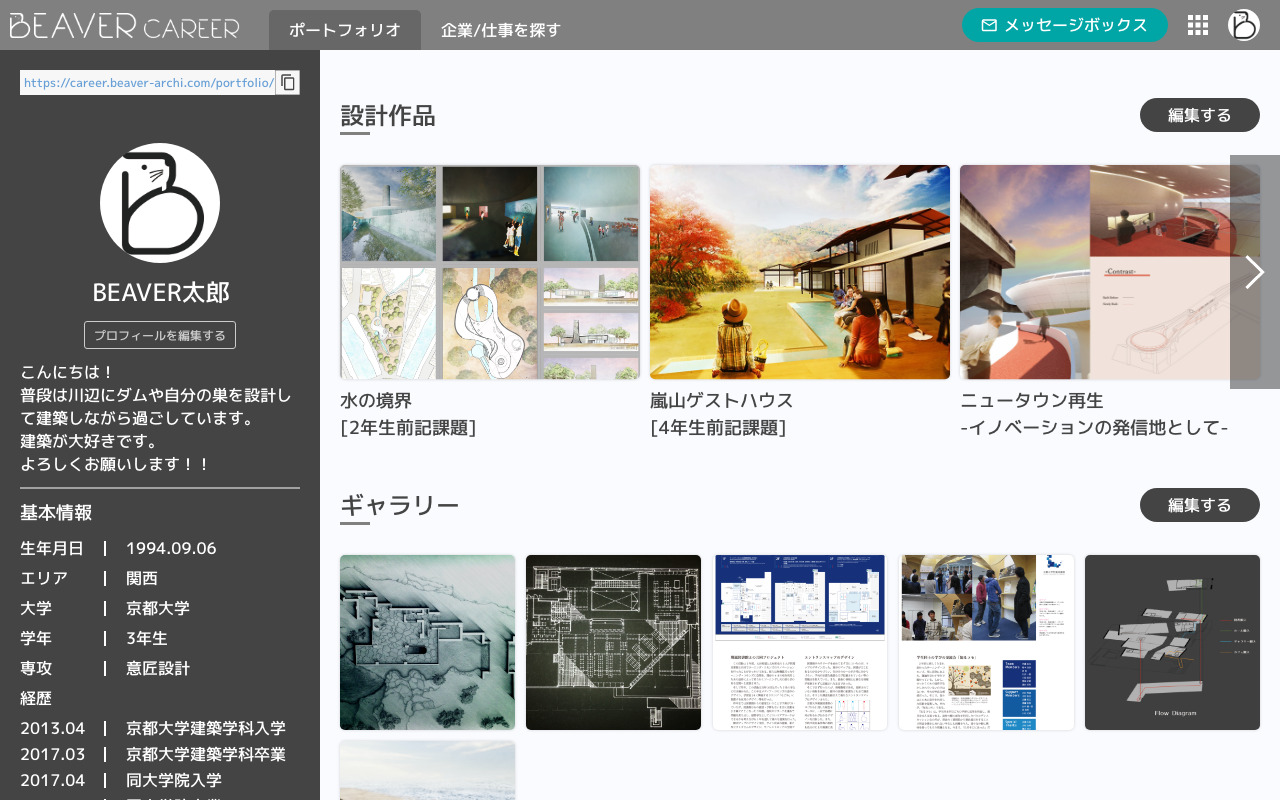Switch to the ポートフォリオ tab

(345, 30)
